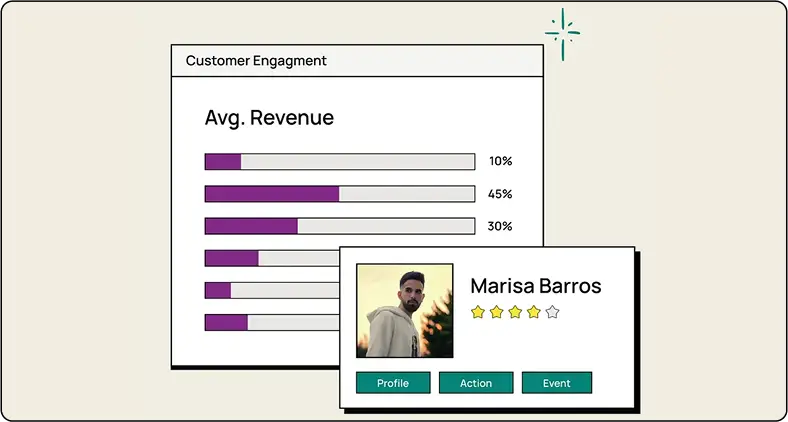Open the Event button

[x=557, y=383]
